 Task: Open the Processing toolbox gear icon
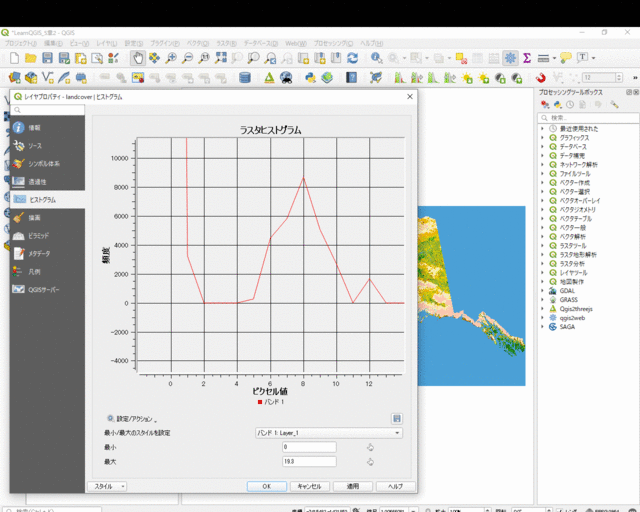click(510, 58)
